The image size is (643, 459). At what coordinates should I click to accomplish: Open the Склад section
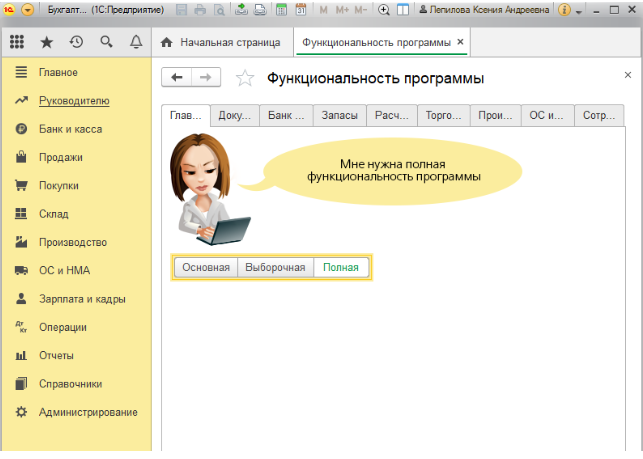tap(54, 214)
